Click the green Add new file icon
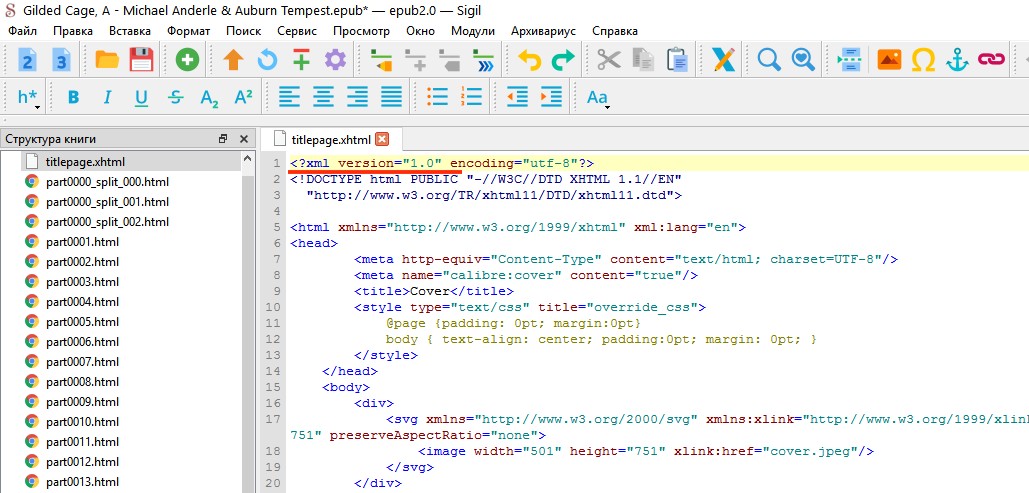Viewport: 1029px width, 493px height. pos(187,60)
